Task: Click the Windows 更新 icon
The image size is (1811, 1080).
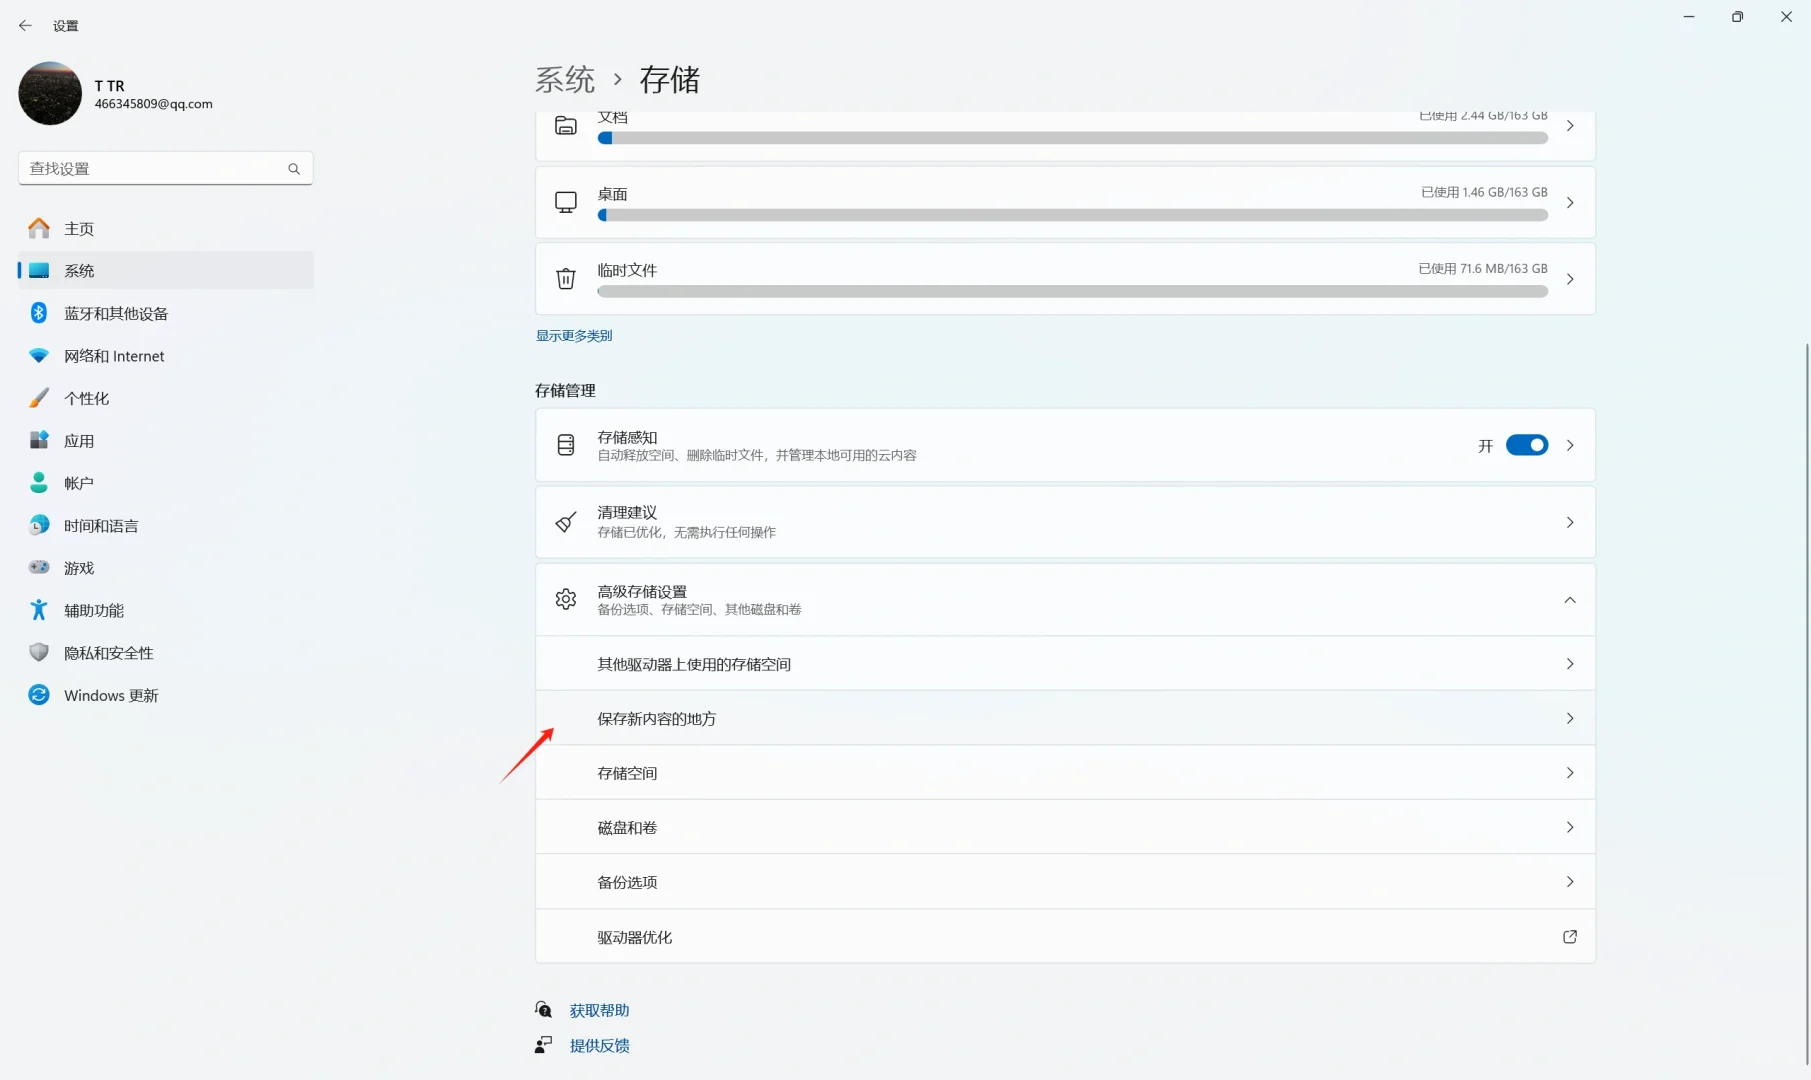Action: coord(38,694)
